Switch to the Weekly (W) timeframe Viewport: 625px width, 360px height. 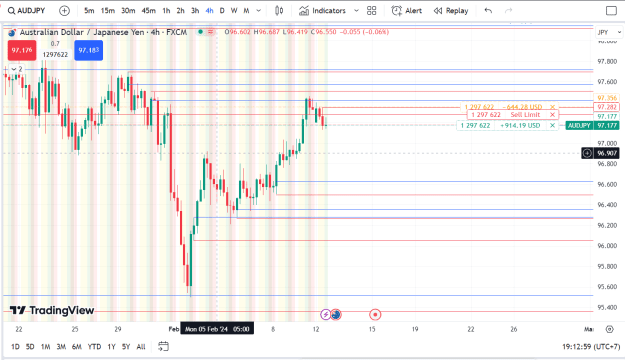coord(234,11)
